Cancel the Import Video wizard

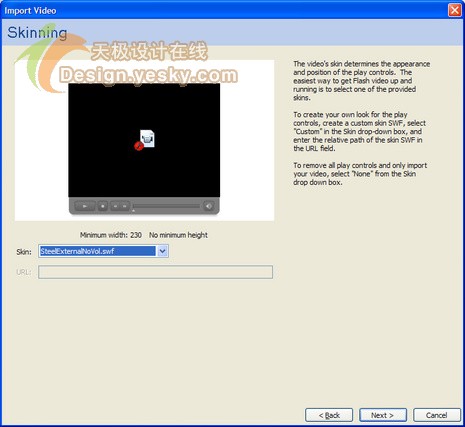[437, 415]
